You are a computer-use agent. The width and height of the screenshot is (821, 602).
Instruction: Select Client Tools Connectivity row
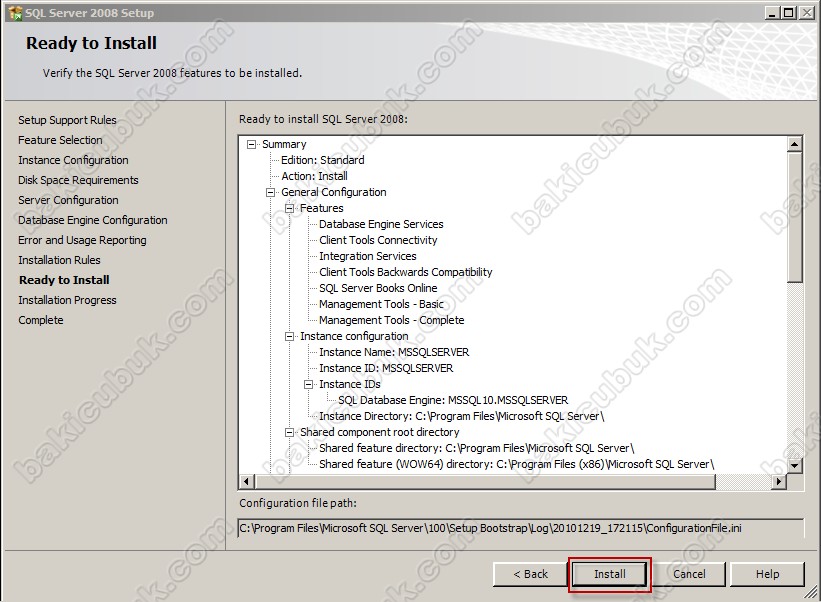point(378,240)
